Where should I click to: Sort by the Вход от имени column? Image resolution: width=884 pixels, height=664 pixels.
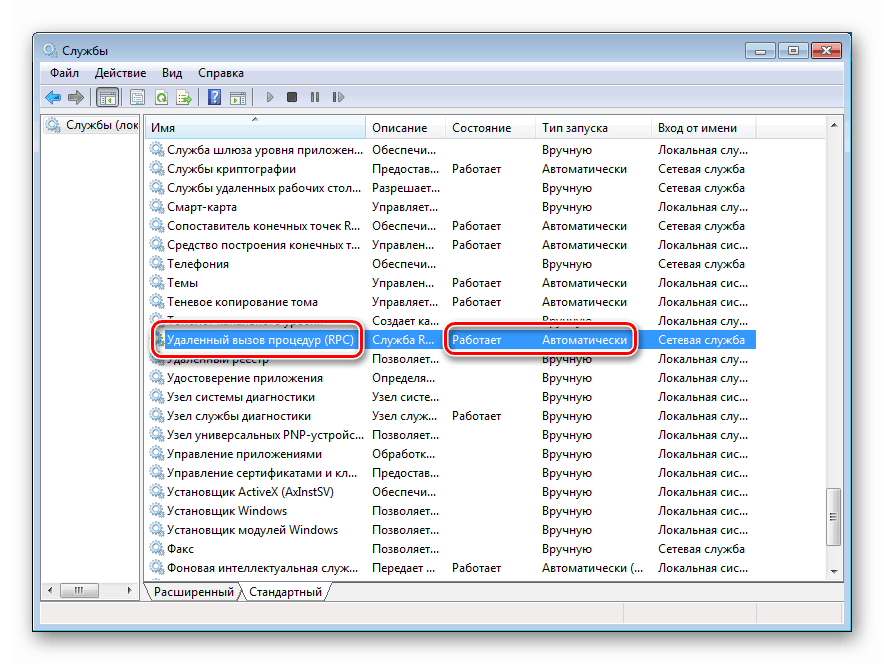pos(704,128)
